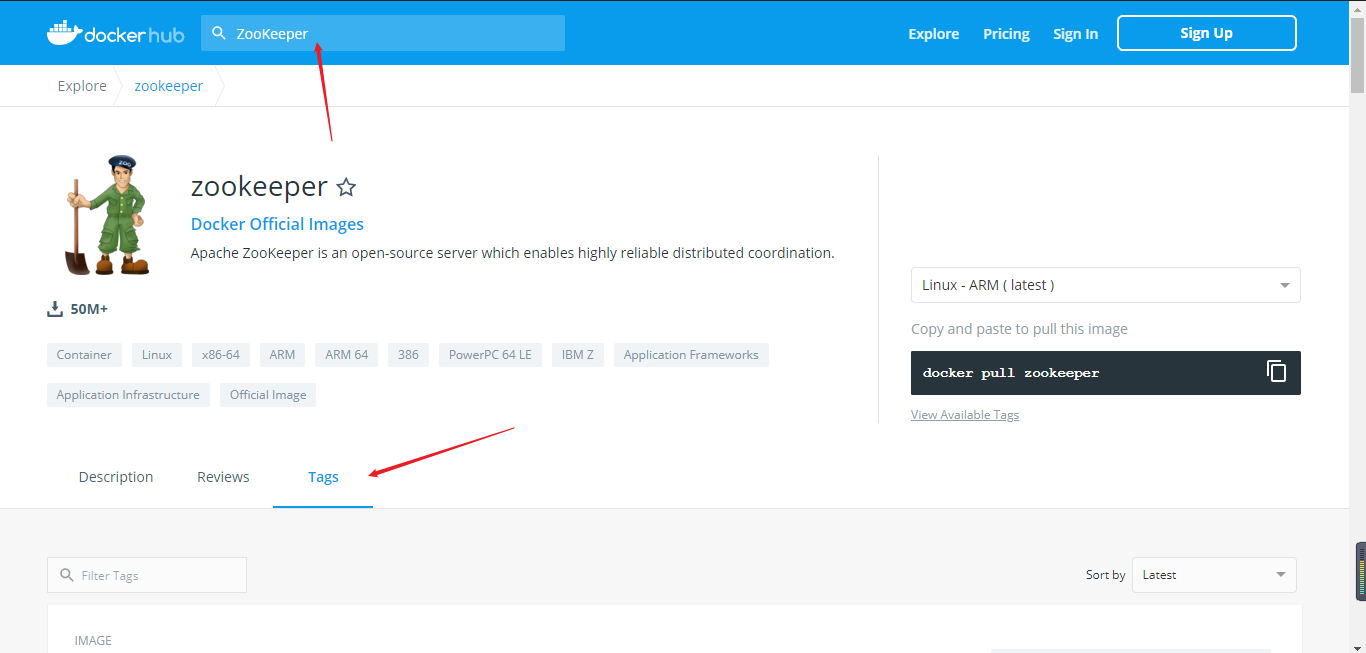Click the Pricing menu item
Image resolution: width=1366 pixels, height=653 pixels.
[1005, 33]
